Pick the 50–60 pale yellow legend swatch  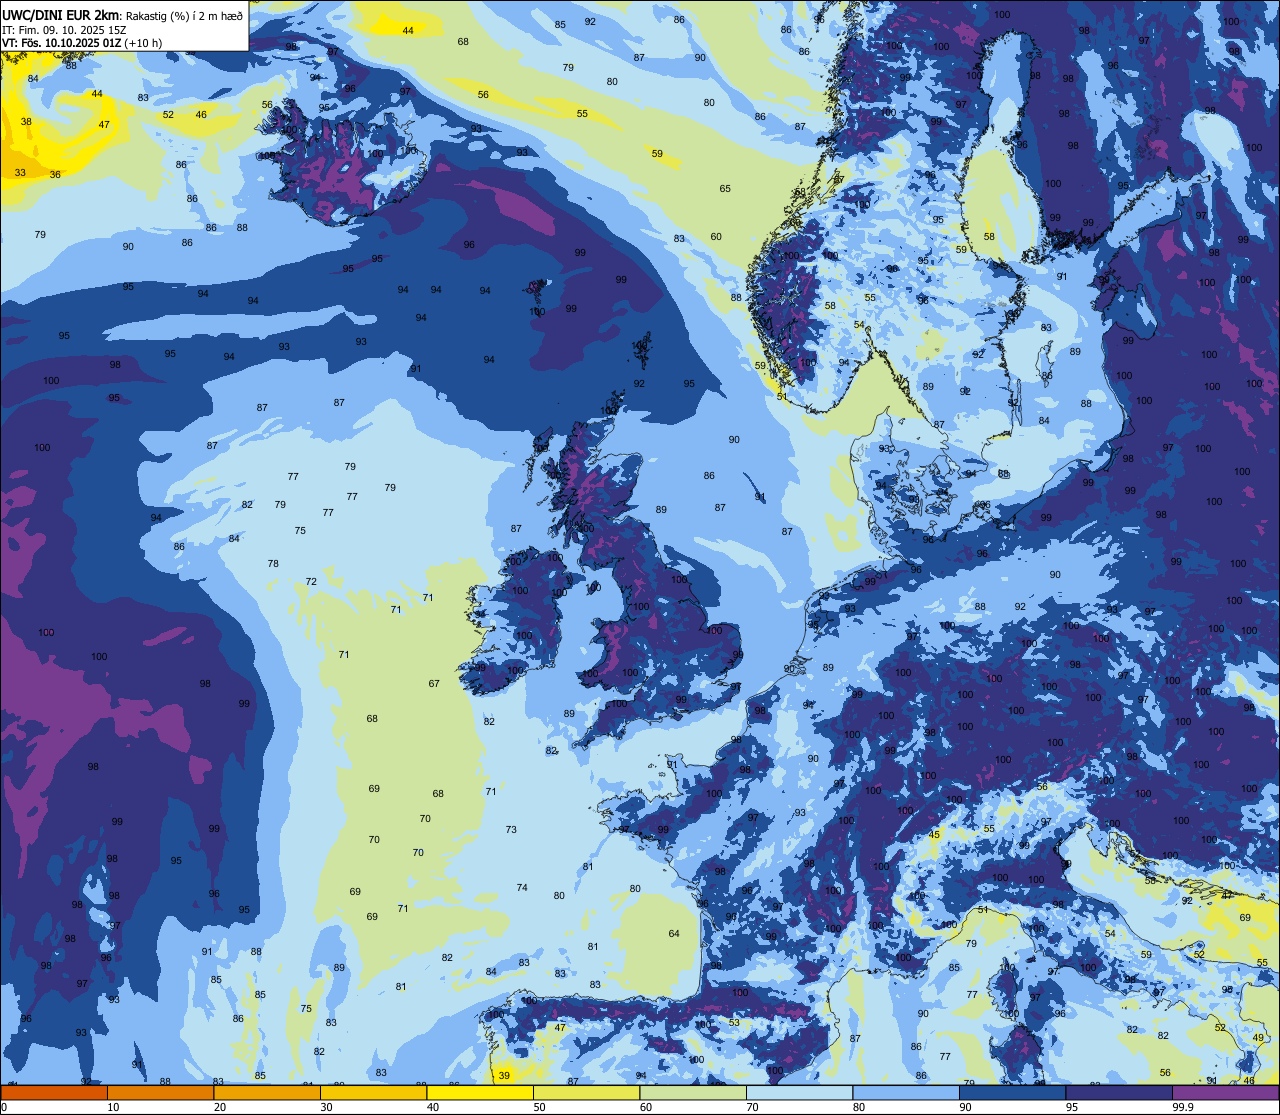coord(586,1092)
